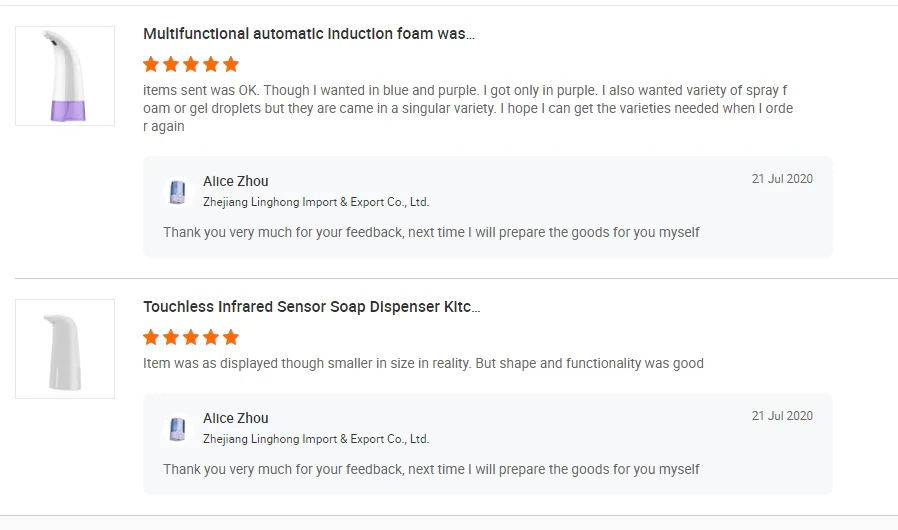
Task: Select the Alice Zhou name in second reply
Action: coord(236,418)
